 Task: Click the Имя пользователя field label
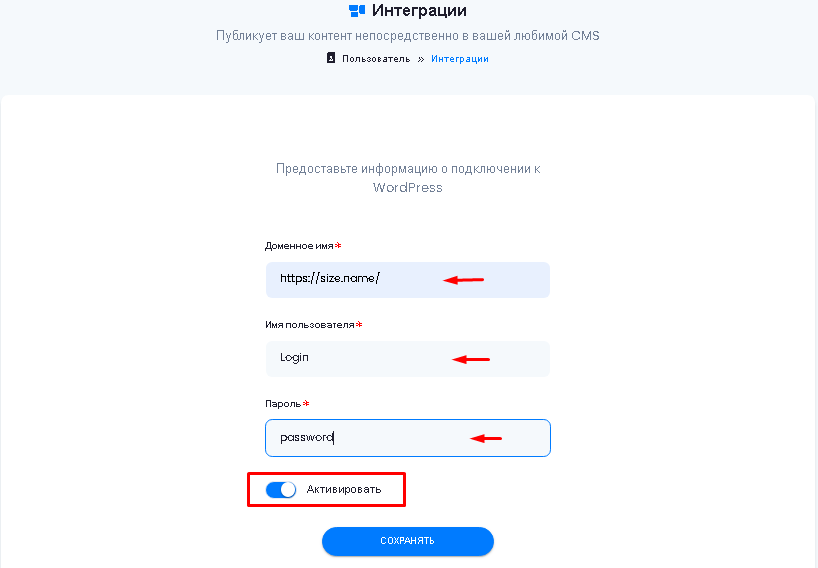tap(310, 325)
